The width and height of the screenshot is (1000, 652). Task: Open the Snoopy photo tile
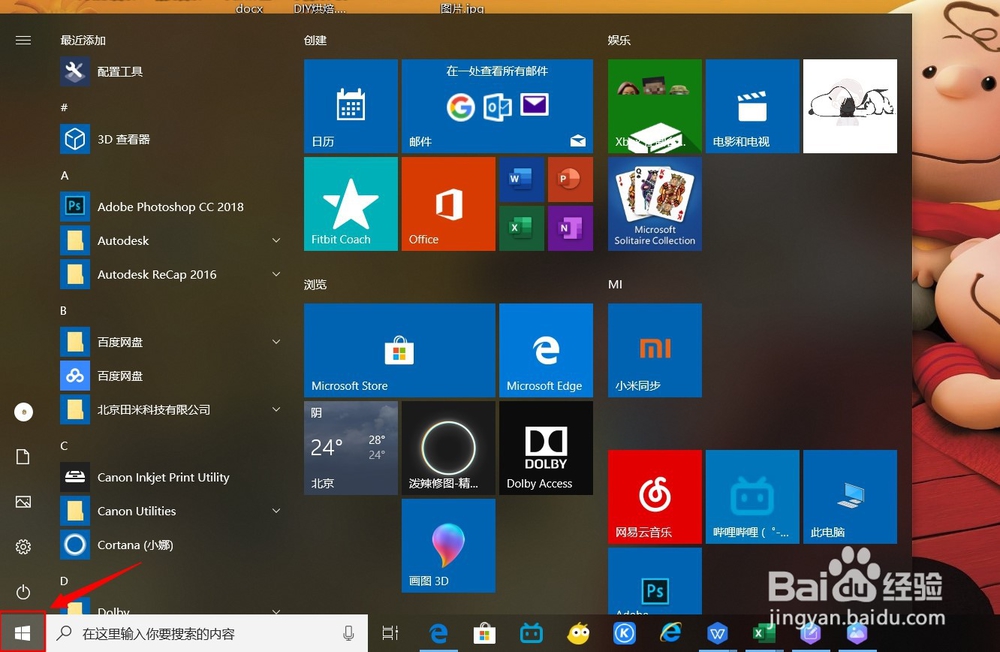tap(849, 106)
